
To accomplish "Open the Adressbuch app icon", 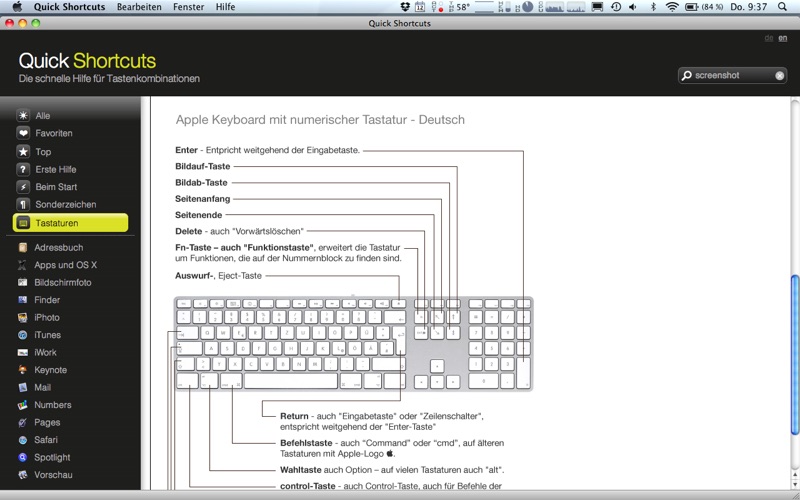I will [22, 247].
